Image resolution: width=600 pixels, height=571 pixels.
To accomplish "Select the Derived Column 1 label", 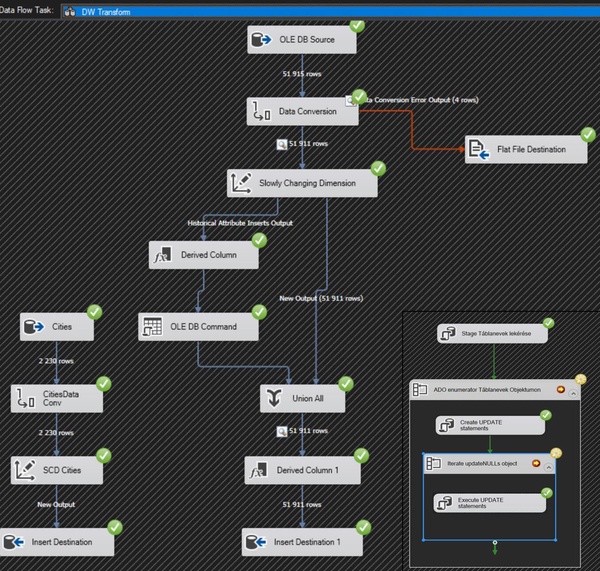I will (x=308, y=470).
